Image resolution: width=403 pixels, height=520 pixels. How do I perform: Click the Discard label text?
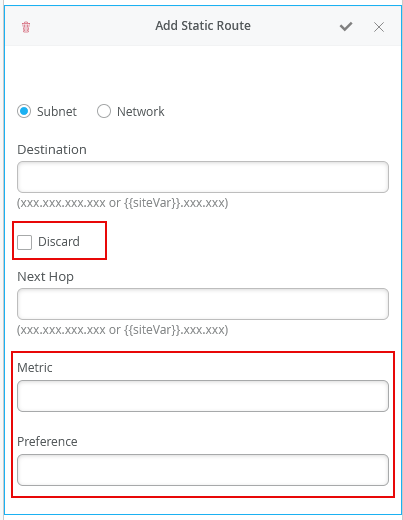pos(59,242)
